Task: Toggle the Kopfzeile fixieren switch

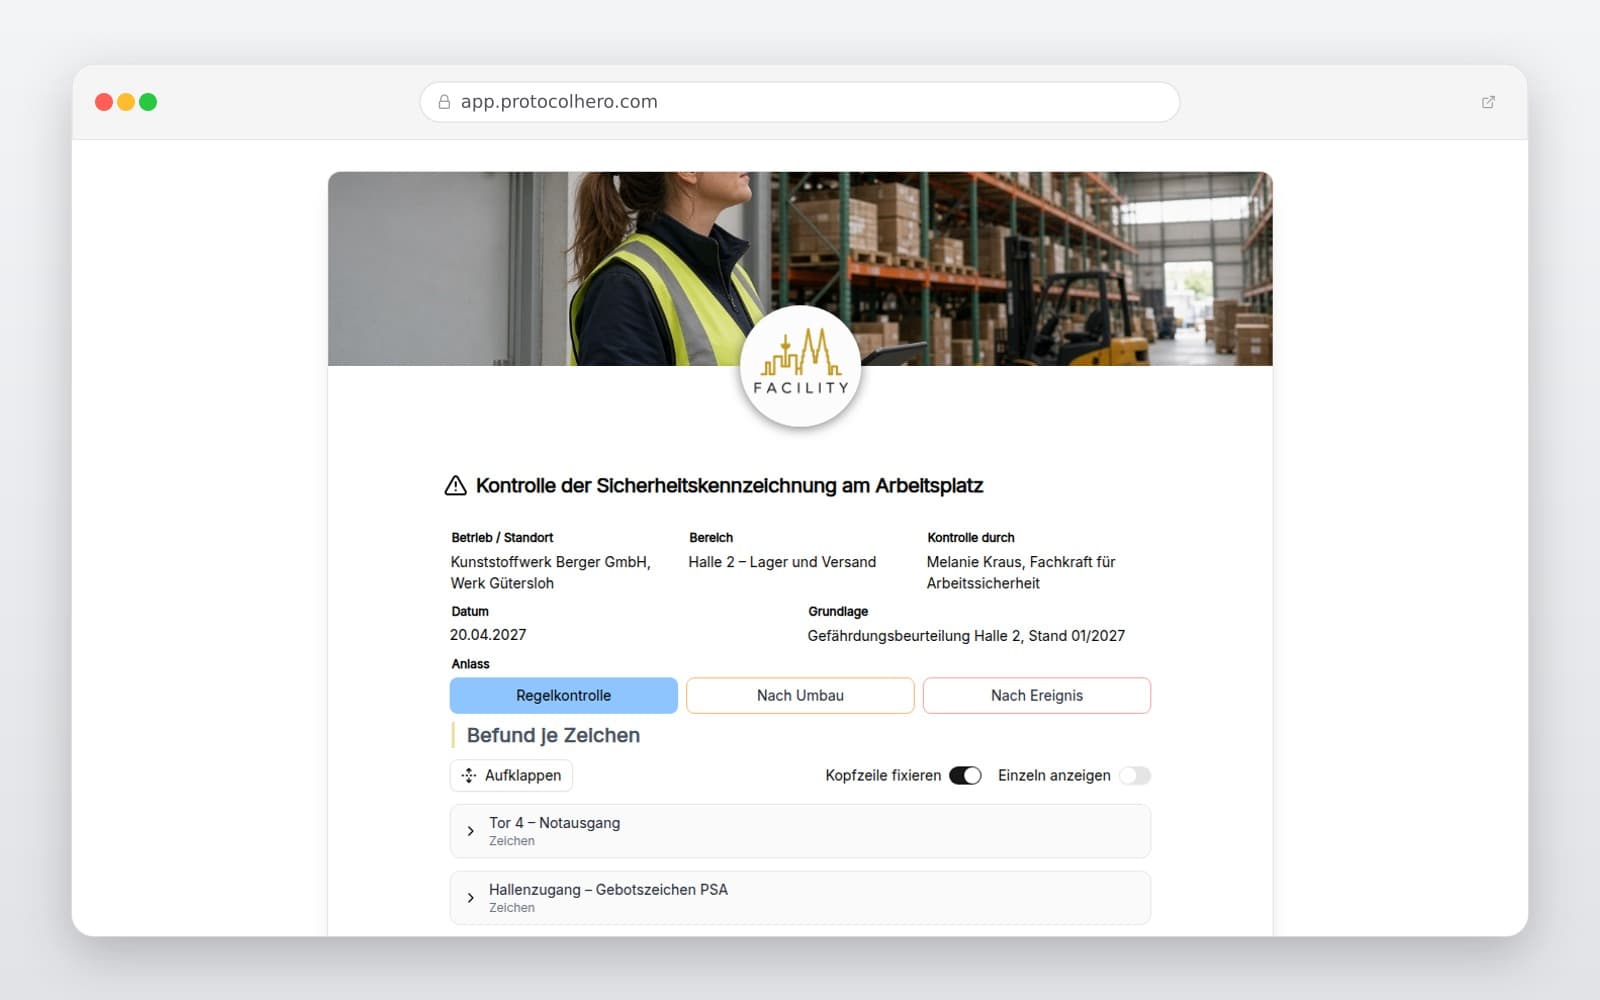Action: point(965,776)
